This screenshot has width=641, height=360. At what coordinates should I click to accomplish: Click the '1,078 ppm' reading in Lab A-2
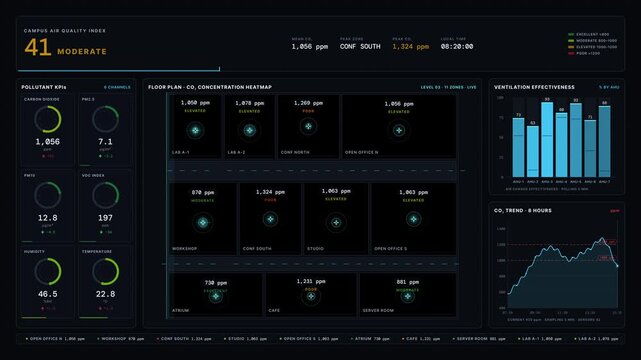click(249, 103)
